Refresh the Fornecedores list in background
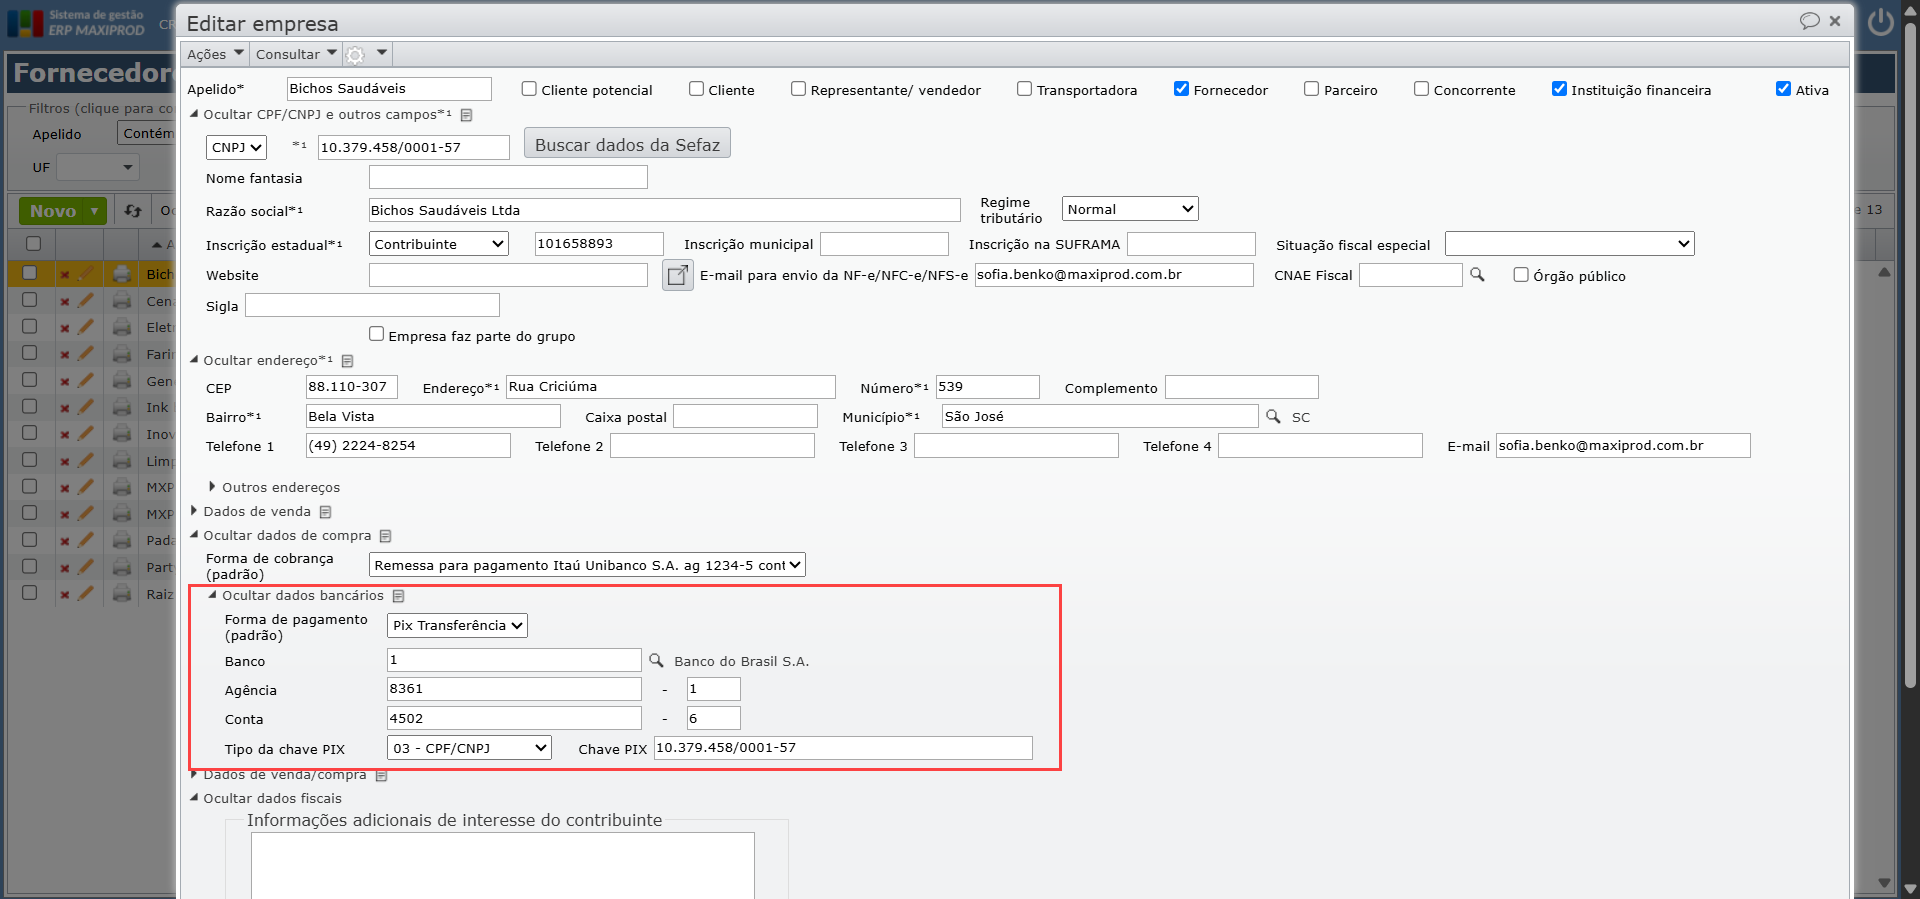Screen dimensions: 1920x899 133,211
